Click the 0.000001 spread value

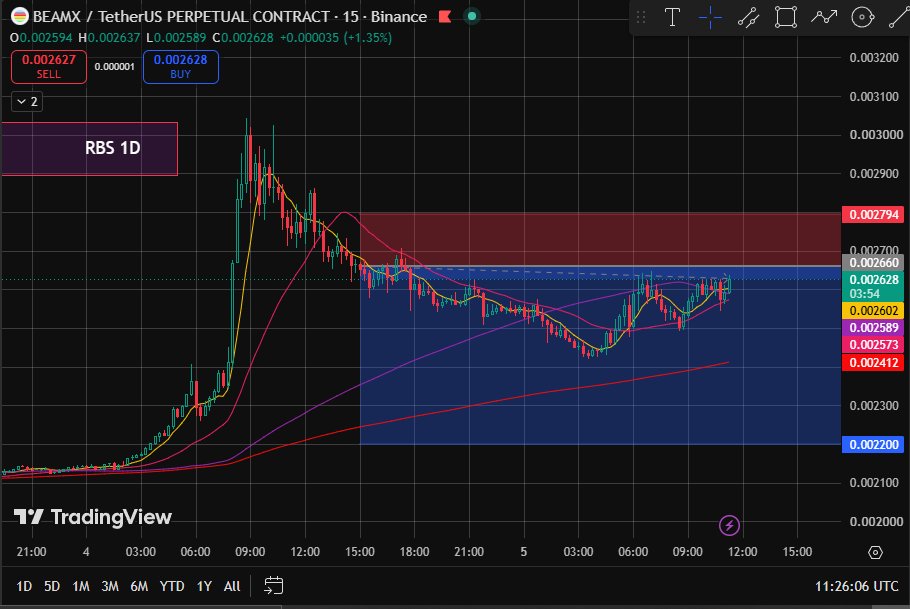(x=114, y=67)
